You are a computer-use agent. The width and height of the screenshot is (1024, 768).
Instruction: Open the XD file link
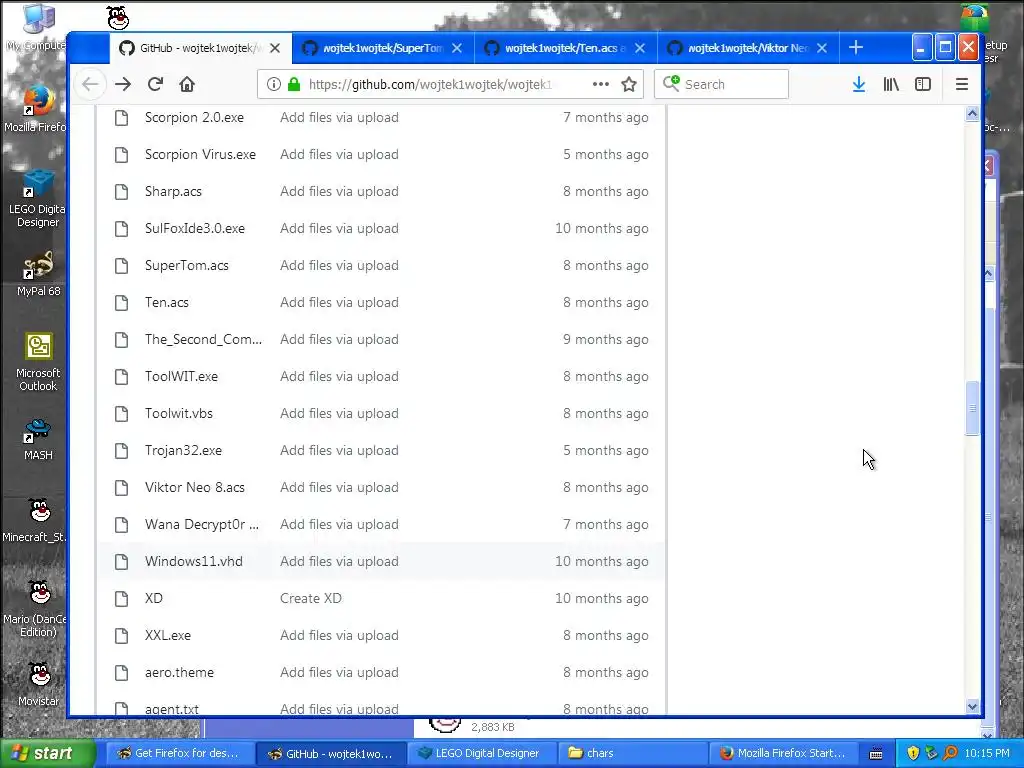(x=153, y=599)
